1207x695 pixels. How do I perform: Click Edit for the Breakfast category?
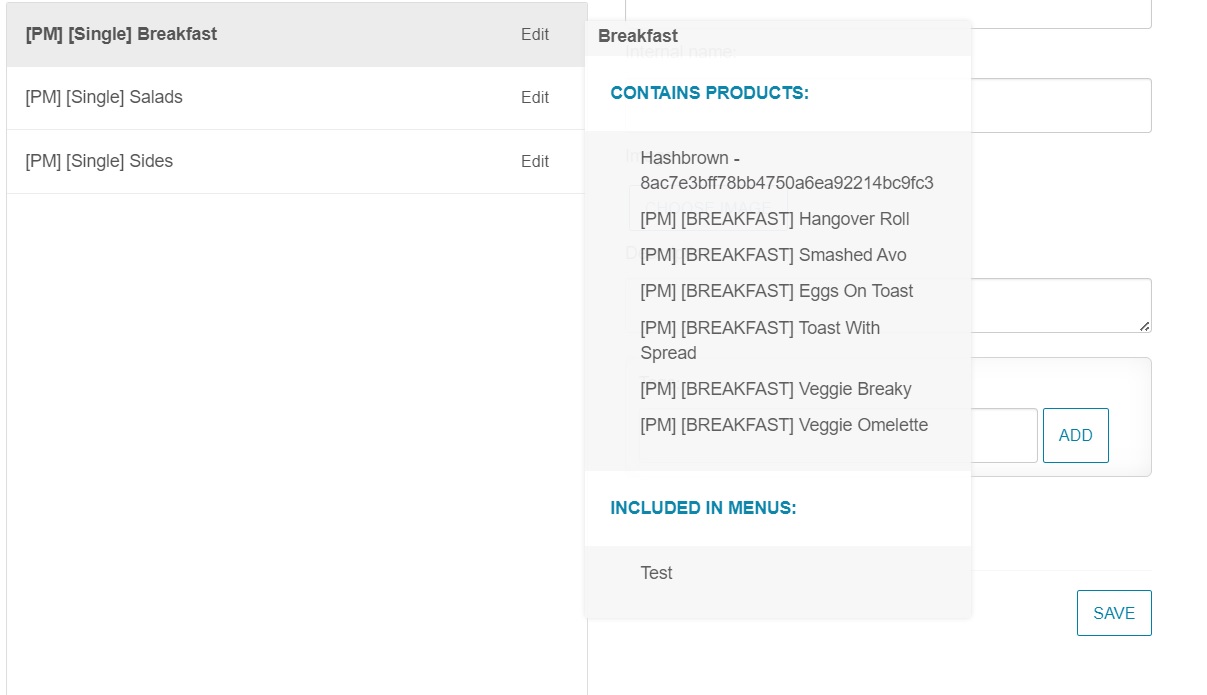[535, 34]
